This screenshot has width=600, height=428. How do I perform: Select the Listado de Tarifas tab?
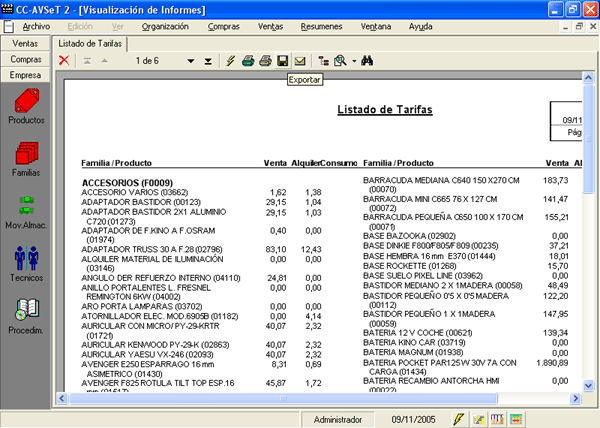click(x=90, y=44)
